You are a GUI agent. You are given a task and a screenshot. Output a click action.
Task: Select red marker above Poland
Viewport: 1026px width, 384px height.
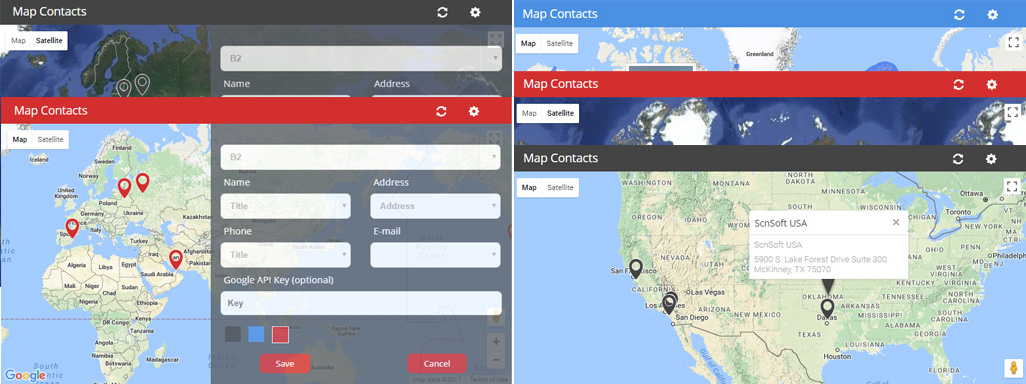click(x=124, y=188)
